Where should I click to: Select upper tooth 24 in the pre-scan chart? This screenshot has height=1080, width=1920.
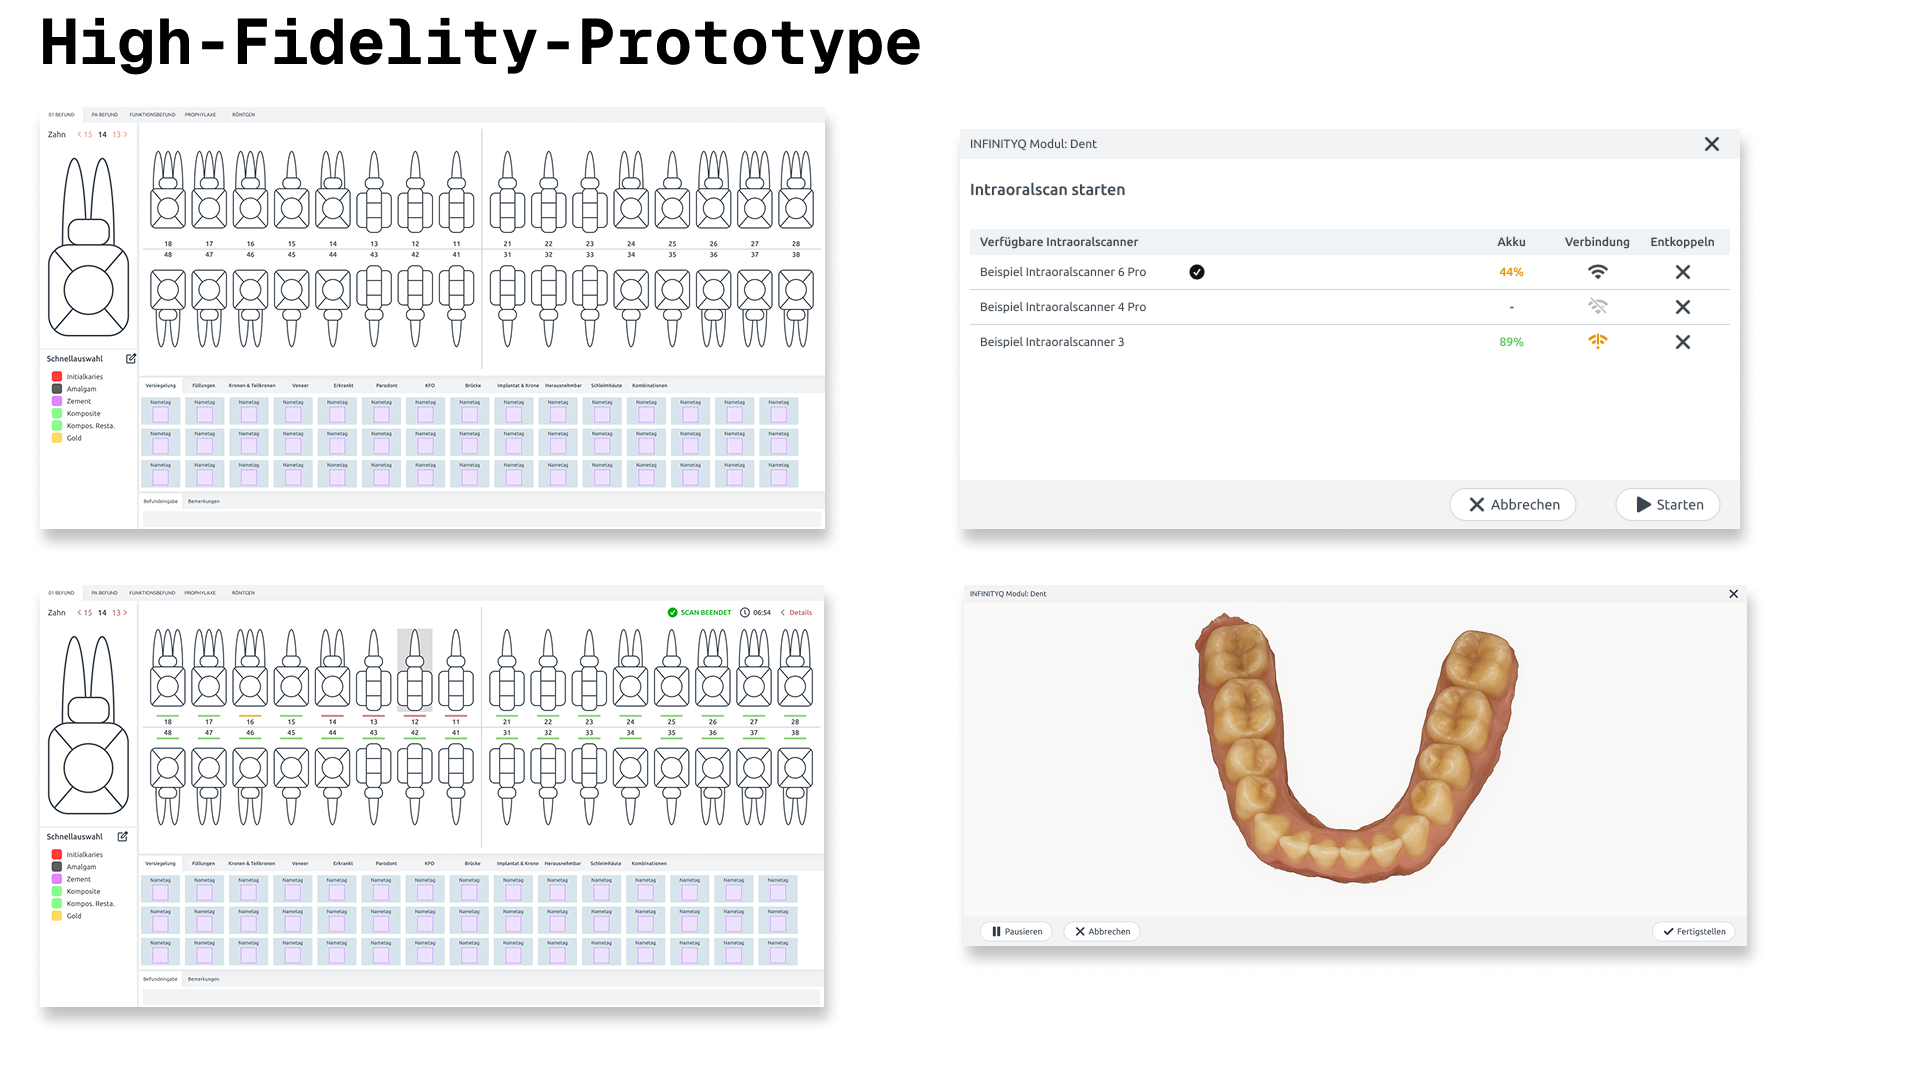[x=631, y=191]
